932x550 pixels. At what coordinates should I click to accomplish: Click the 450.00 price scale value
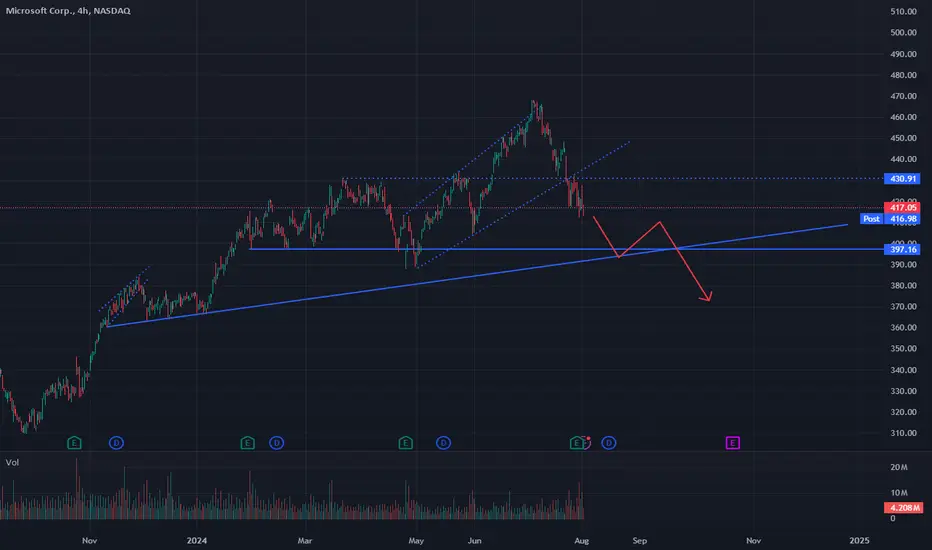(903, 138)
